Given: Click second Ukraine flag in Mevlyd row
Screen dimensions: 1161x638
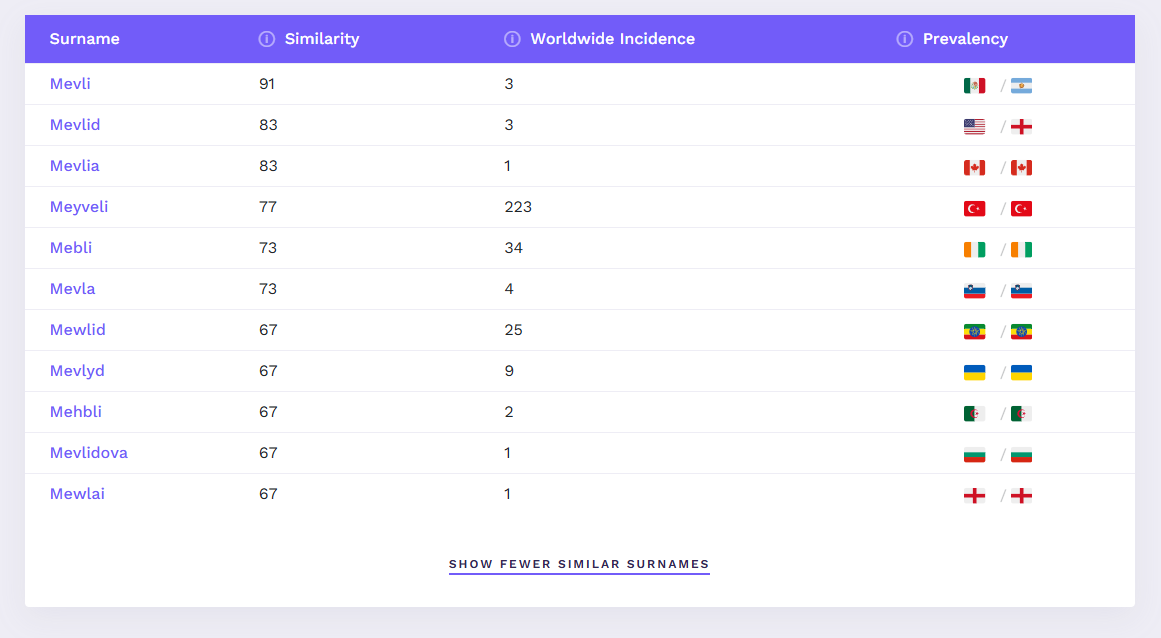Looking at the screenshot, I should coord(1021,373).
